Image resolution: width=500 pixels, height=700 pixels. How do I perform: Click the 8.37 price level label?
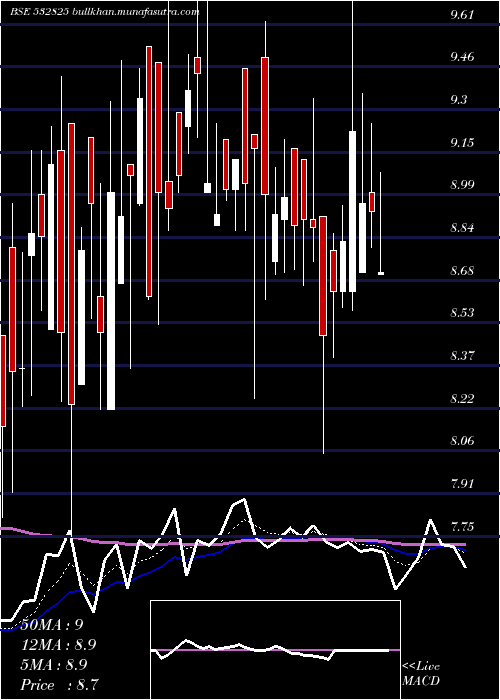click(462, 356)
